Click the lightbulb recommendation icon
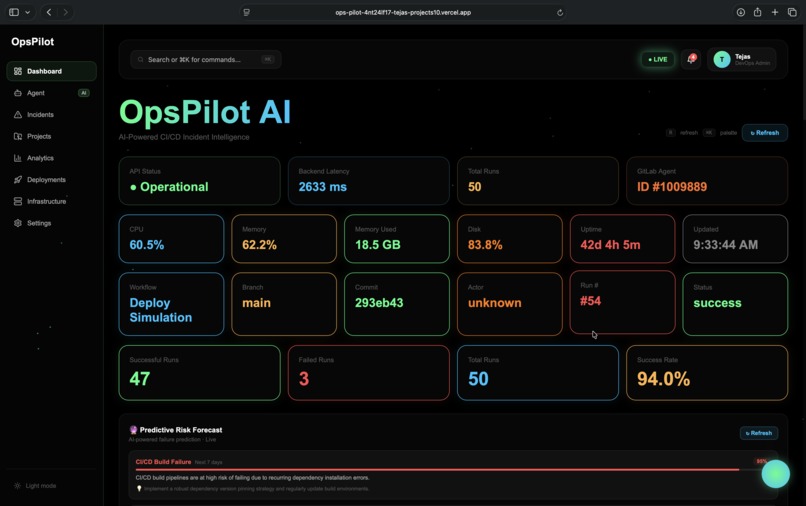 (139, 489)
